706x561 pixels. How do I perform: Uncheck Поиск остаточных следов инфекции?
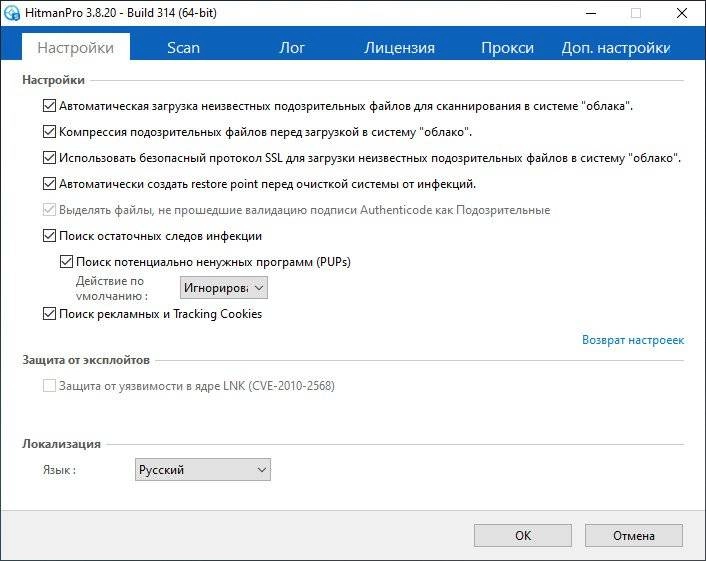(49, 236)
